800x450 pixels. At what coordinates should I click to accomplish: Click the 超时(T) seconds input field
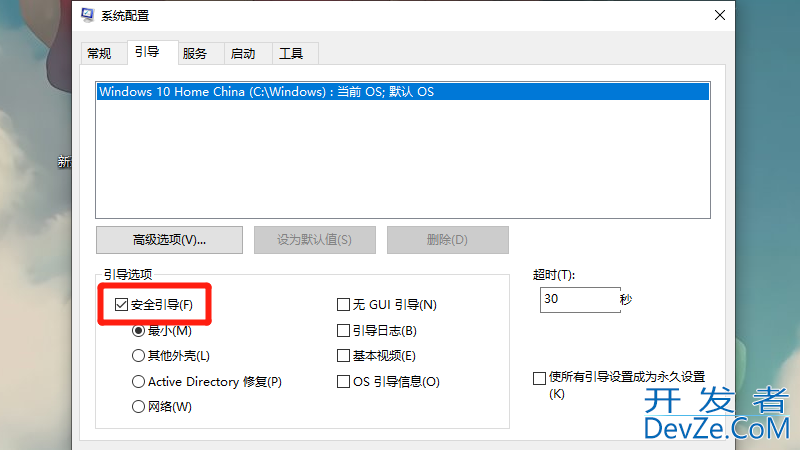pyautogui.click(x=580, y=299)
